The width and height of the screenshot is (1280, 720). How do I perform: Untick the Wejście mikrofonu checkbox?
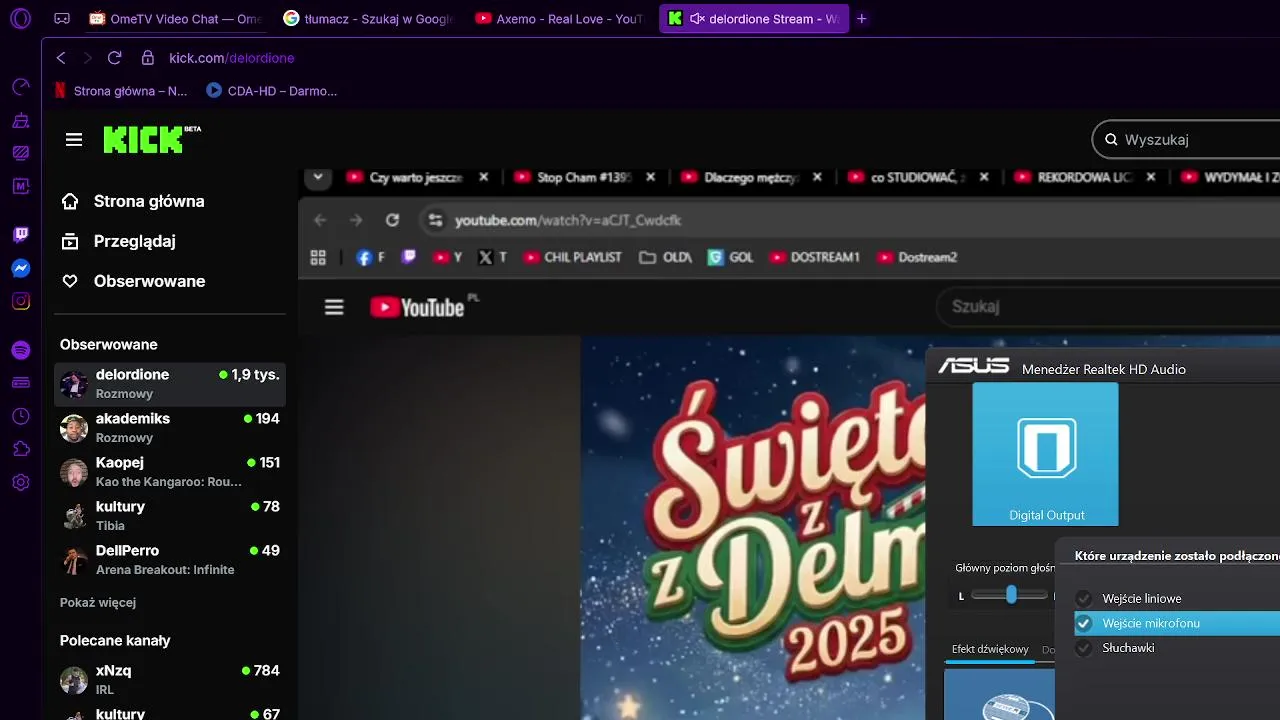(x=1084, y=623)
